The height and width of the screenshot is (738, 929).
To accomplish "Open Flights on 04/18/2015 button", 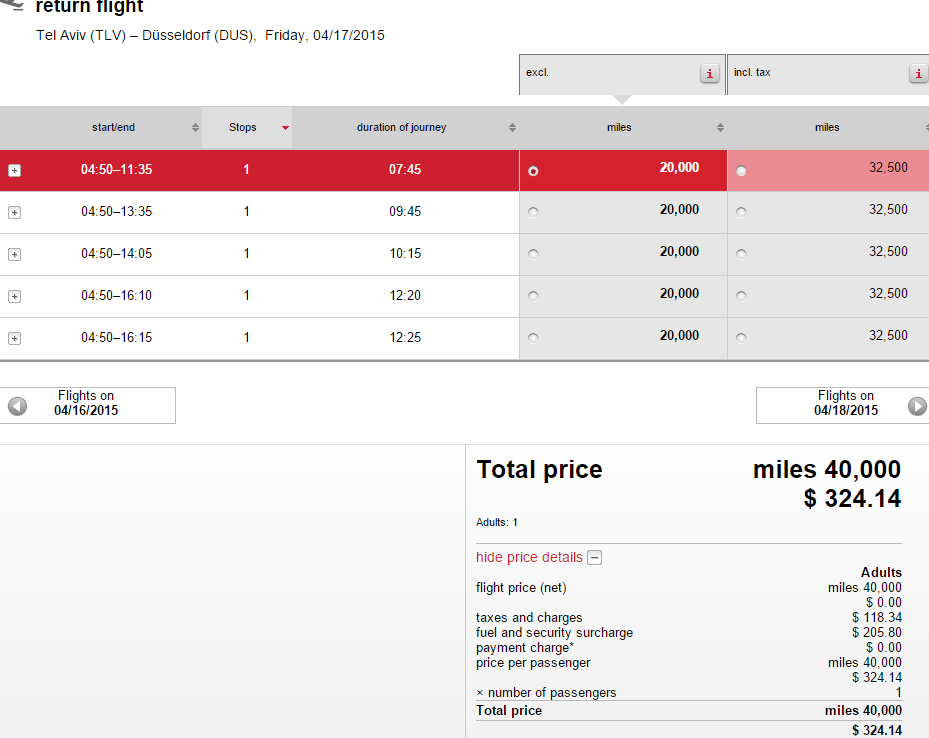I will (842, 406).
